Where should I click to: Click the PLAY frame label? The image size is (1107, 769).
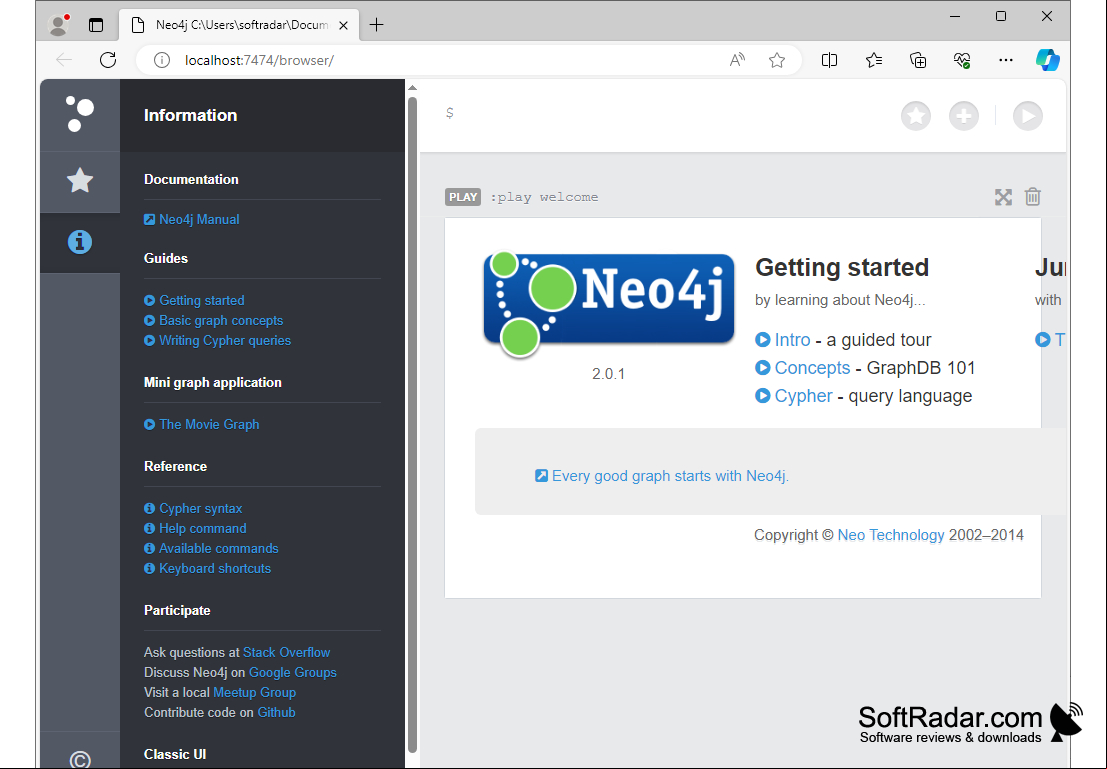click(x=463, y=197)
